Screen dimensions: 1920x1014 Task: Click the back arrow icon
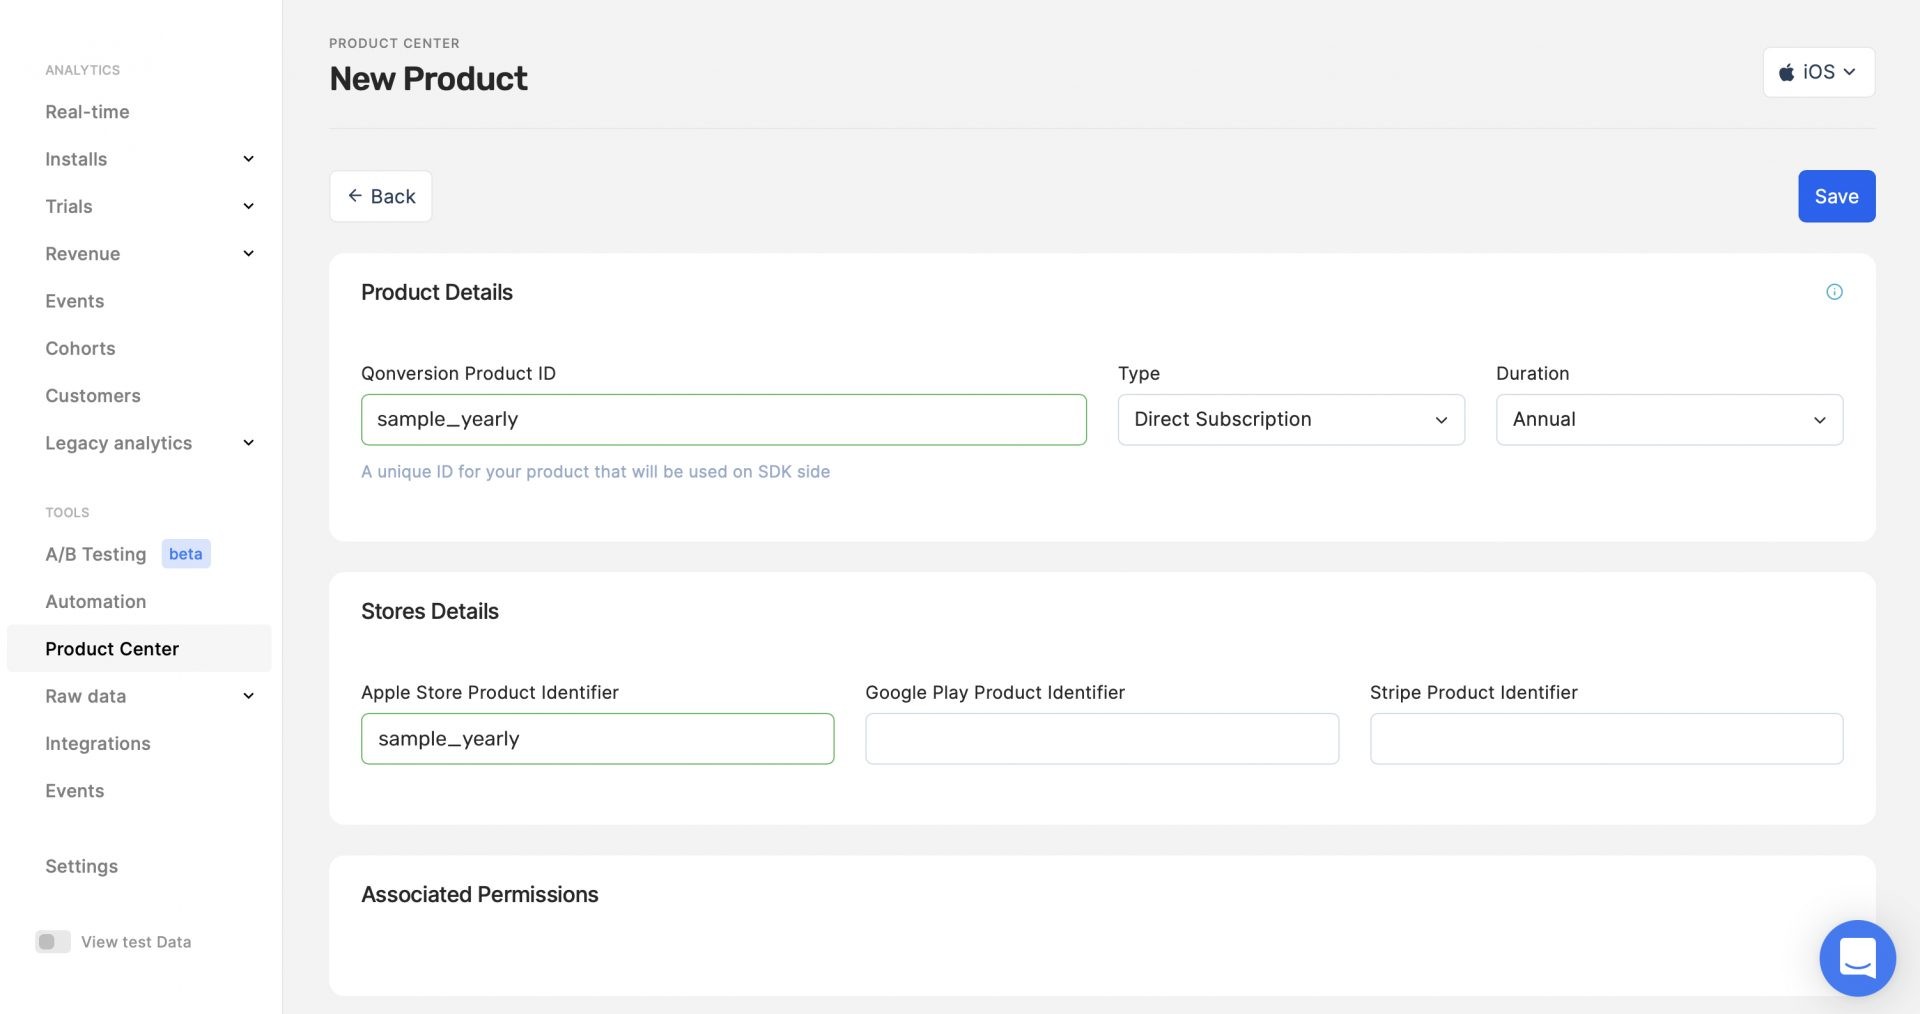(356, 196)
